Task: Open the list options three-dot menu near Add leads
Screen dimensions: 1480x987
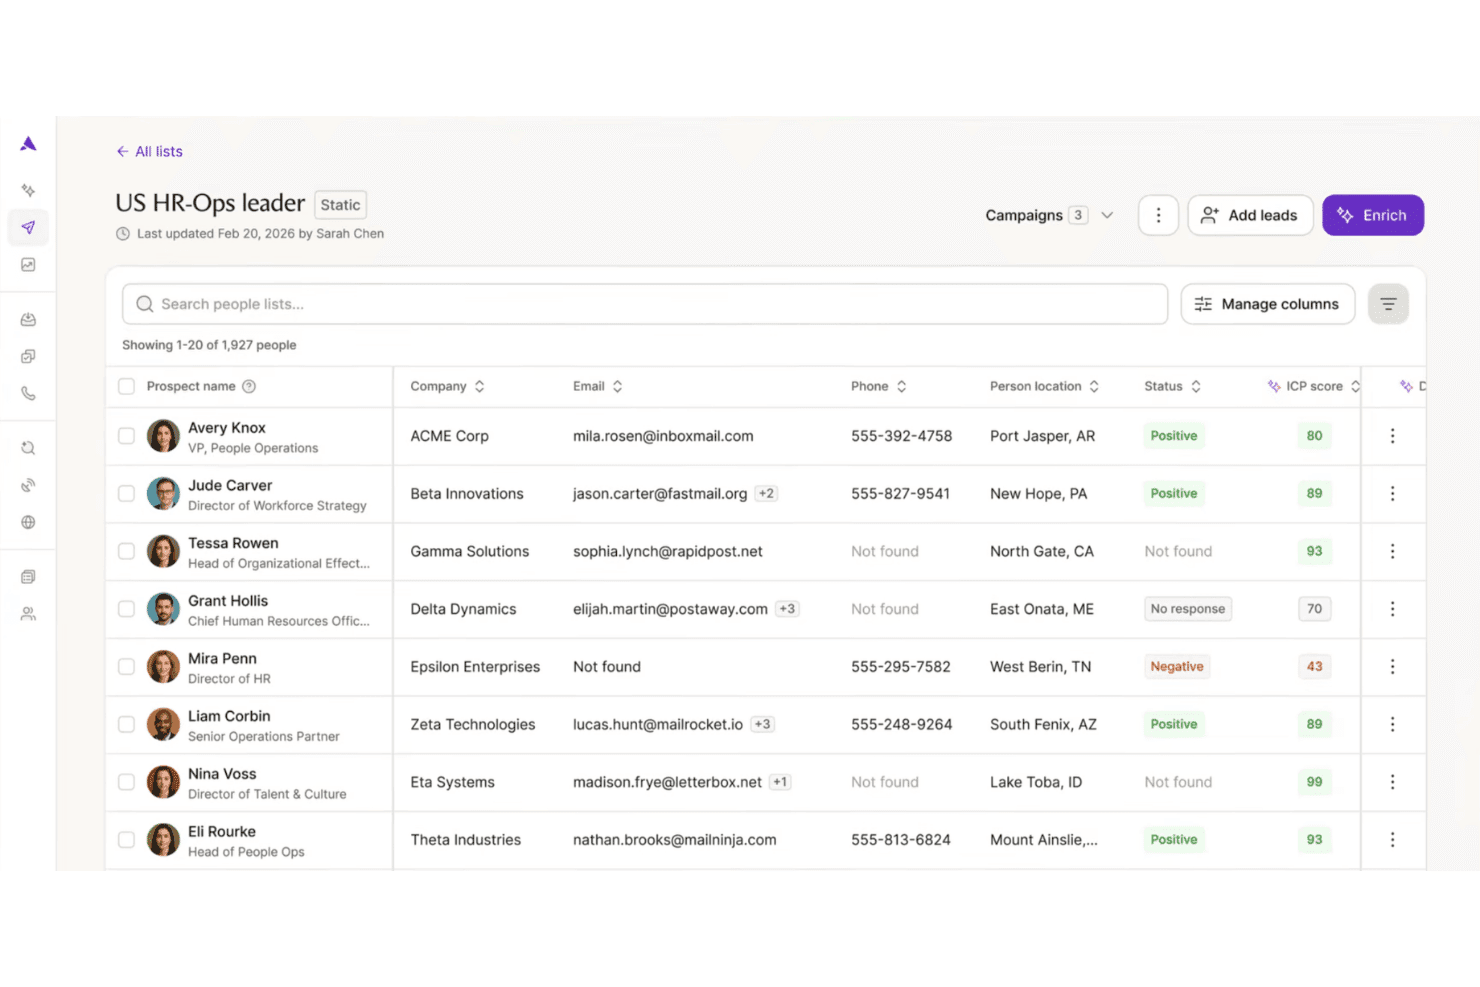Action: (x=1158, y=215)
